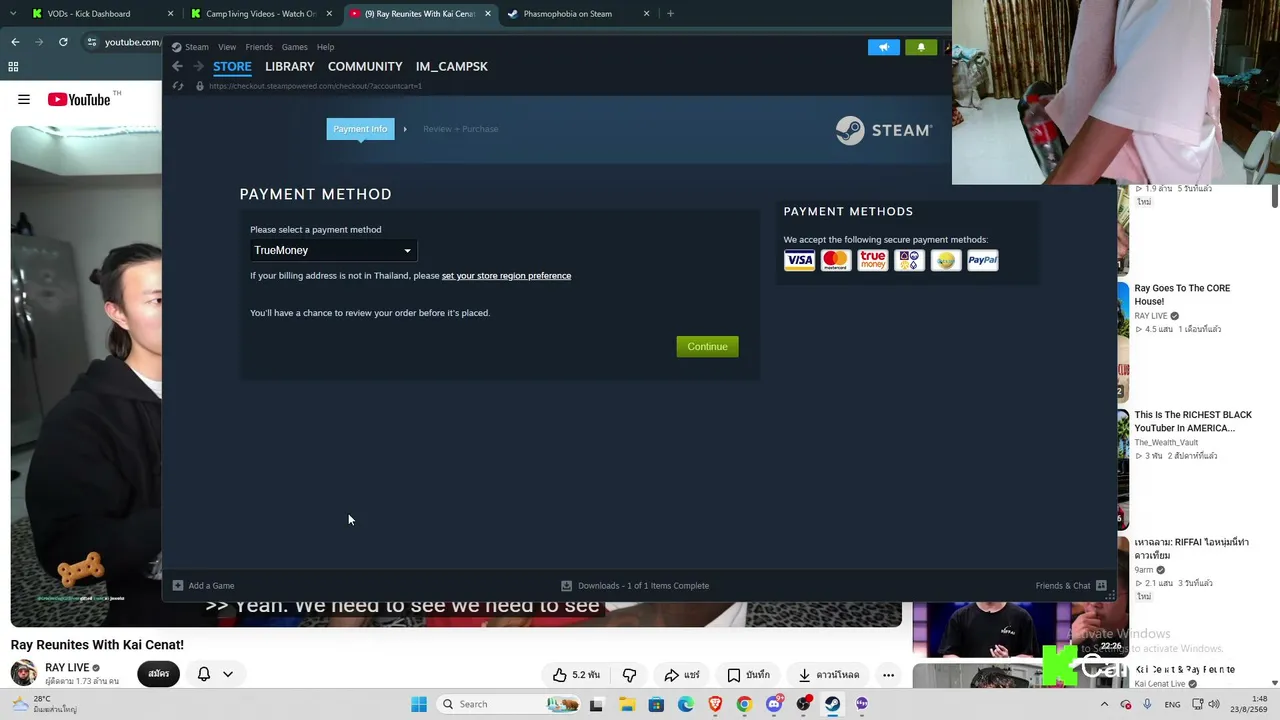Open YouTube hamburger guide menu
Image resolution: width=1280 pixels, height=720 pixels.
click(24, 99)
